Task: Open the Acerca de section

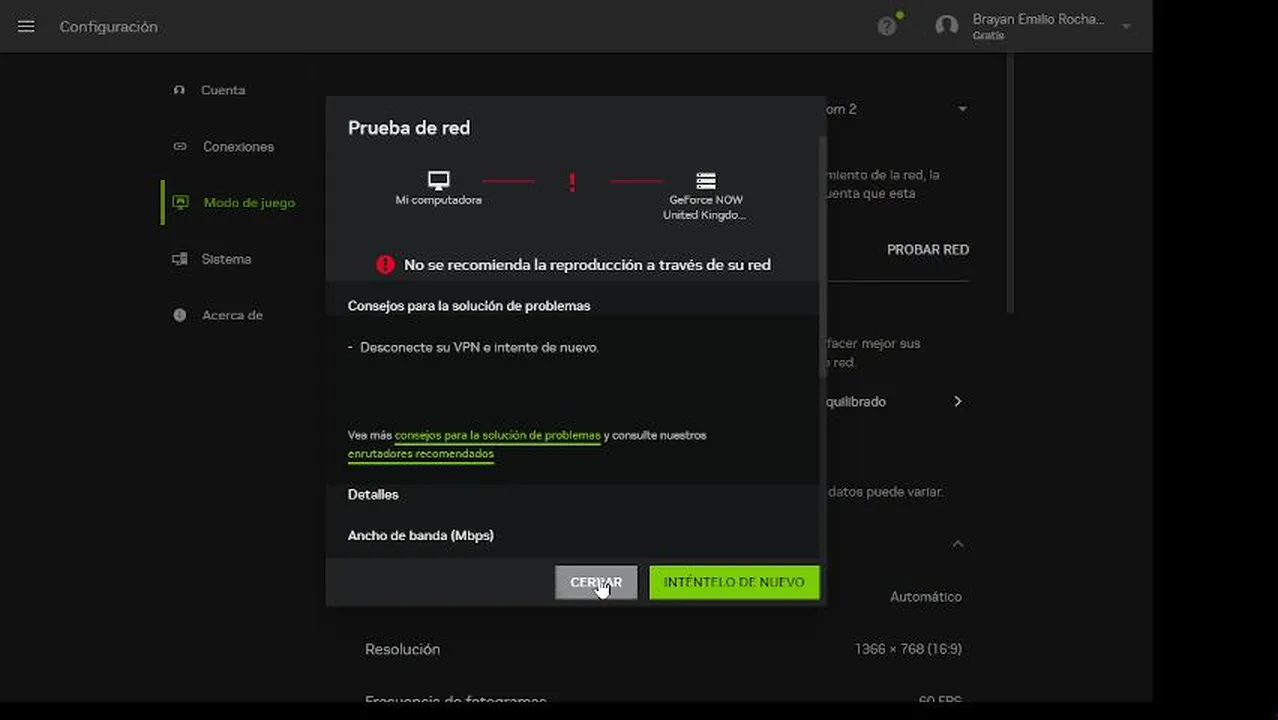Action: pos(232,315)
